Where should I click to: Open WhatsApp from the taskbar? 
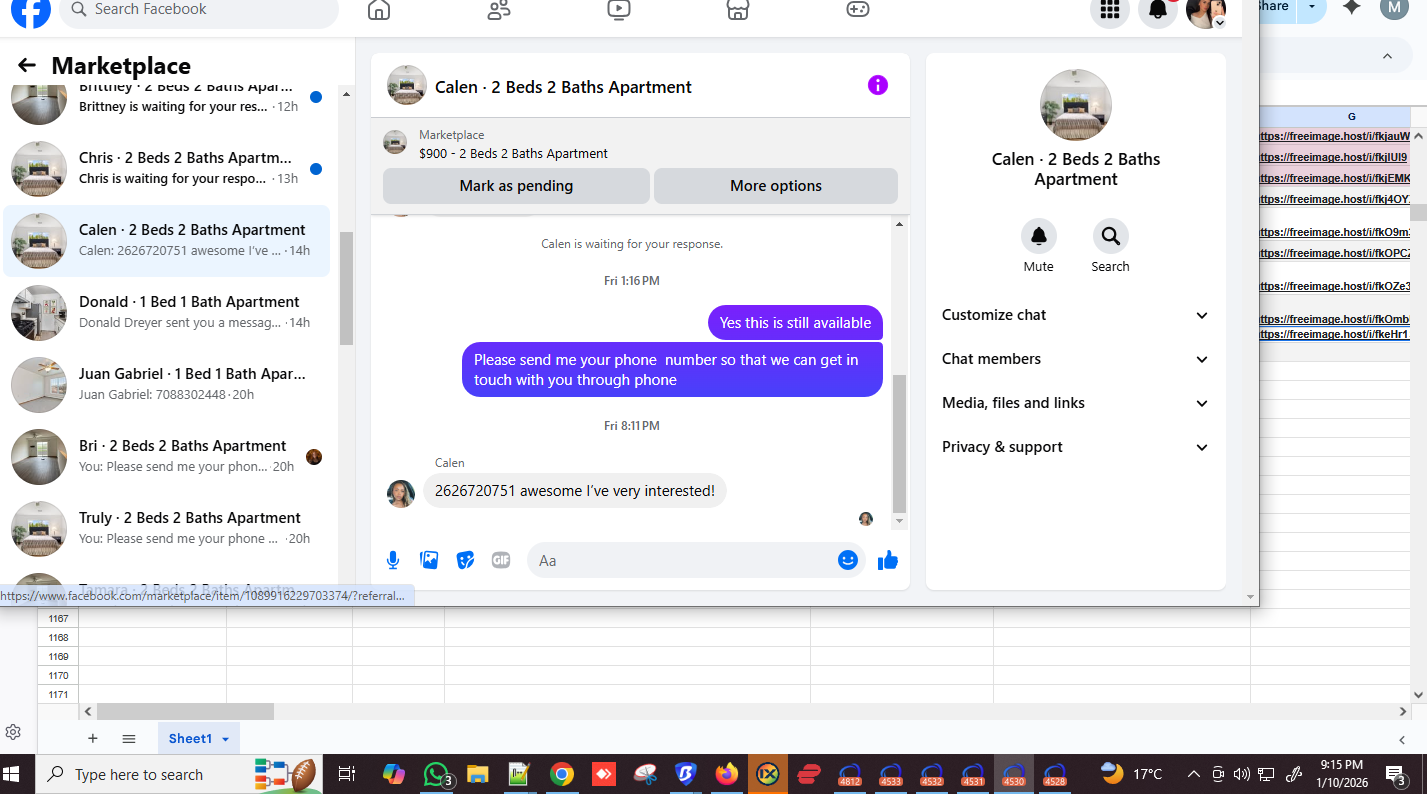437,774
